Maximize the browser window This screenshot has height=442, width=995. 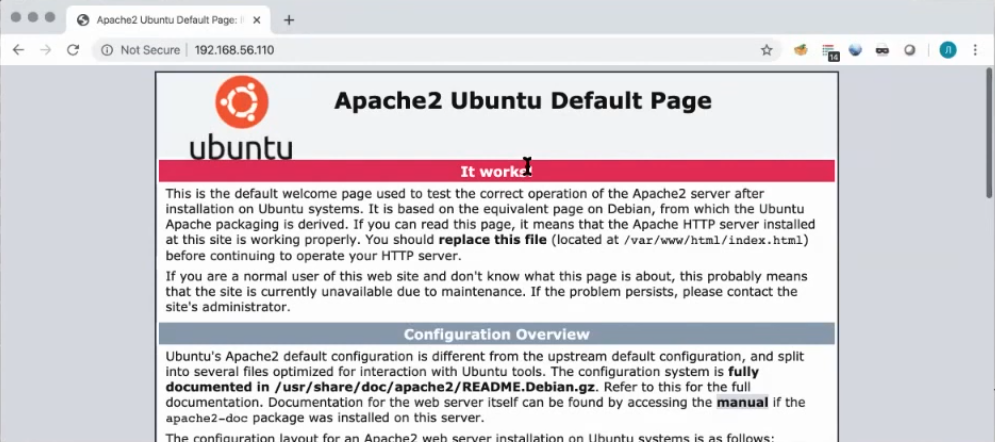(50, 17)
